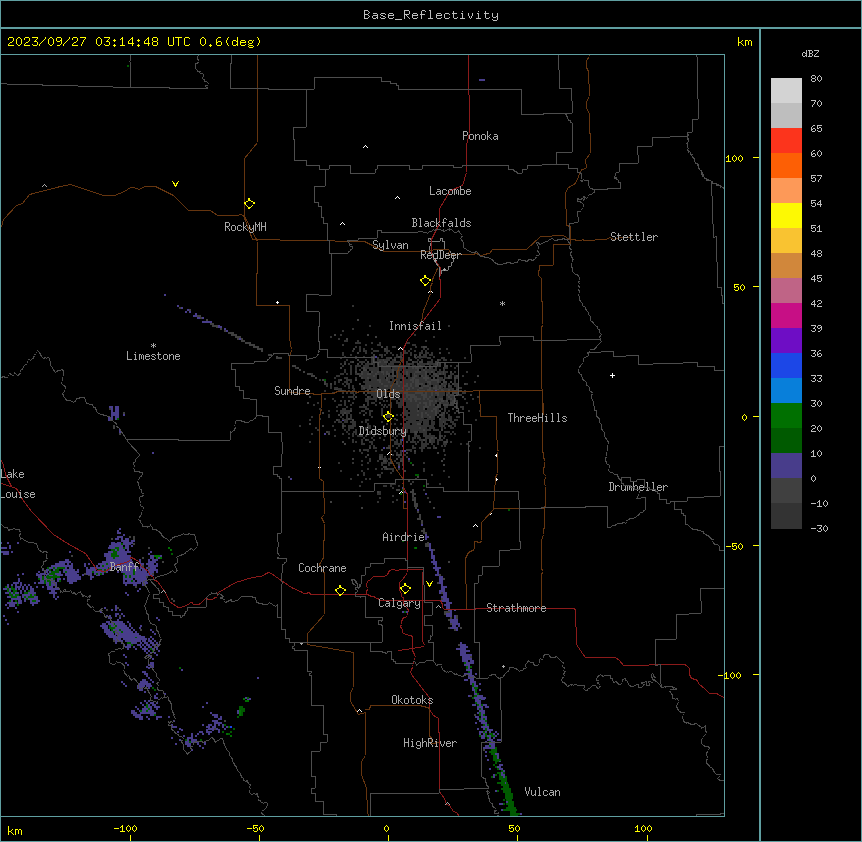Click the Limestone label
Viewport: 862px width, 842px height.
click(153, 356)
